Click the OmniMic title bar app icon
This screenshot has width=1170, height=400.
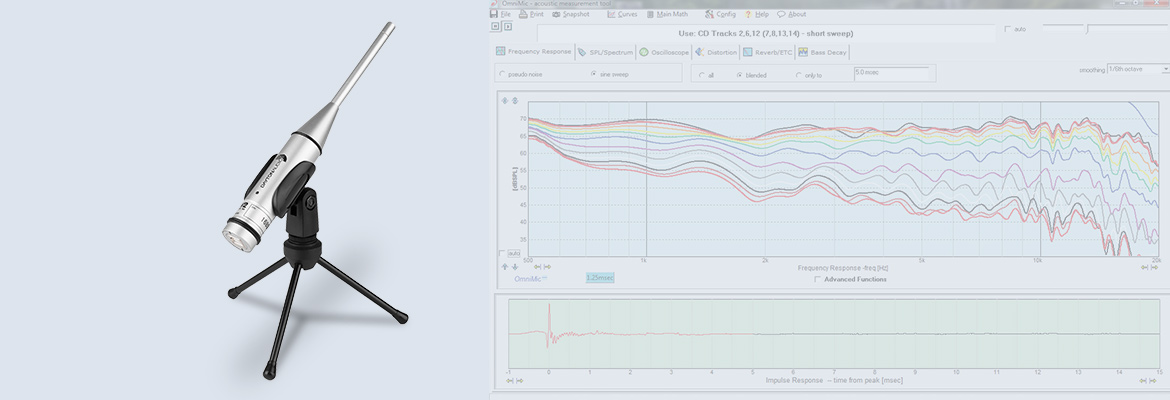[494, 4]
